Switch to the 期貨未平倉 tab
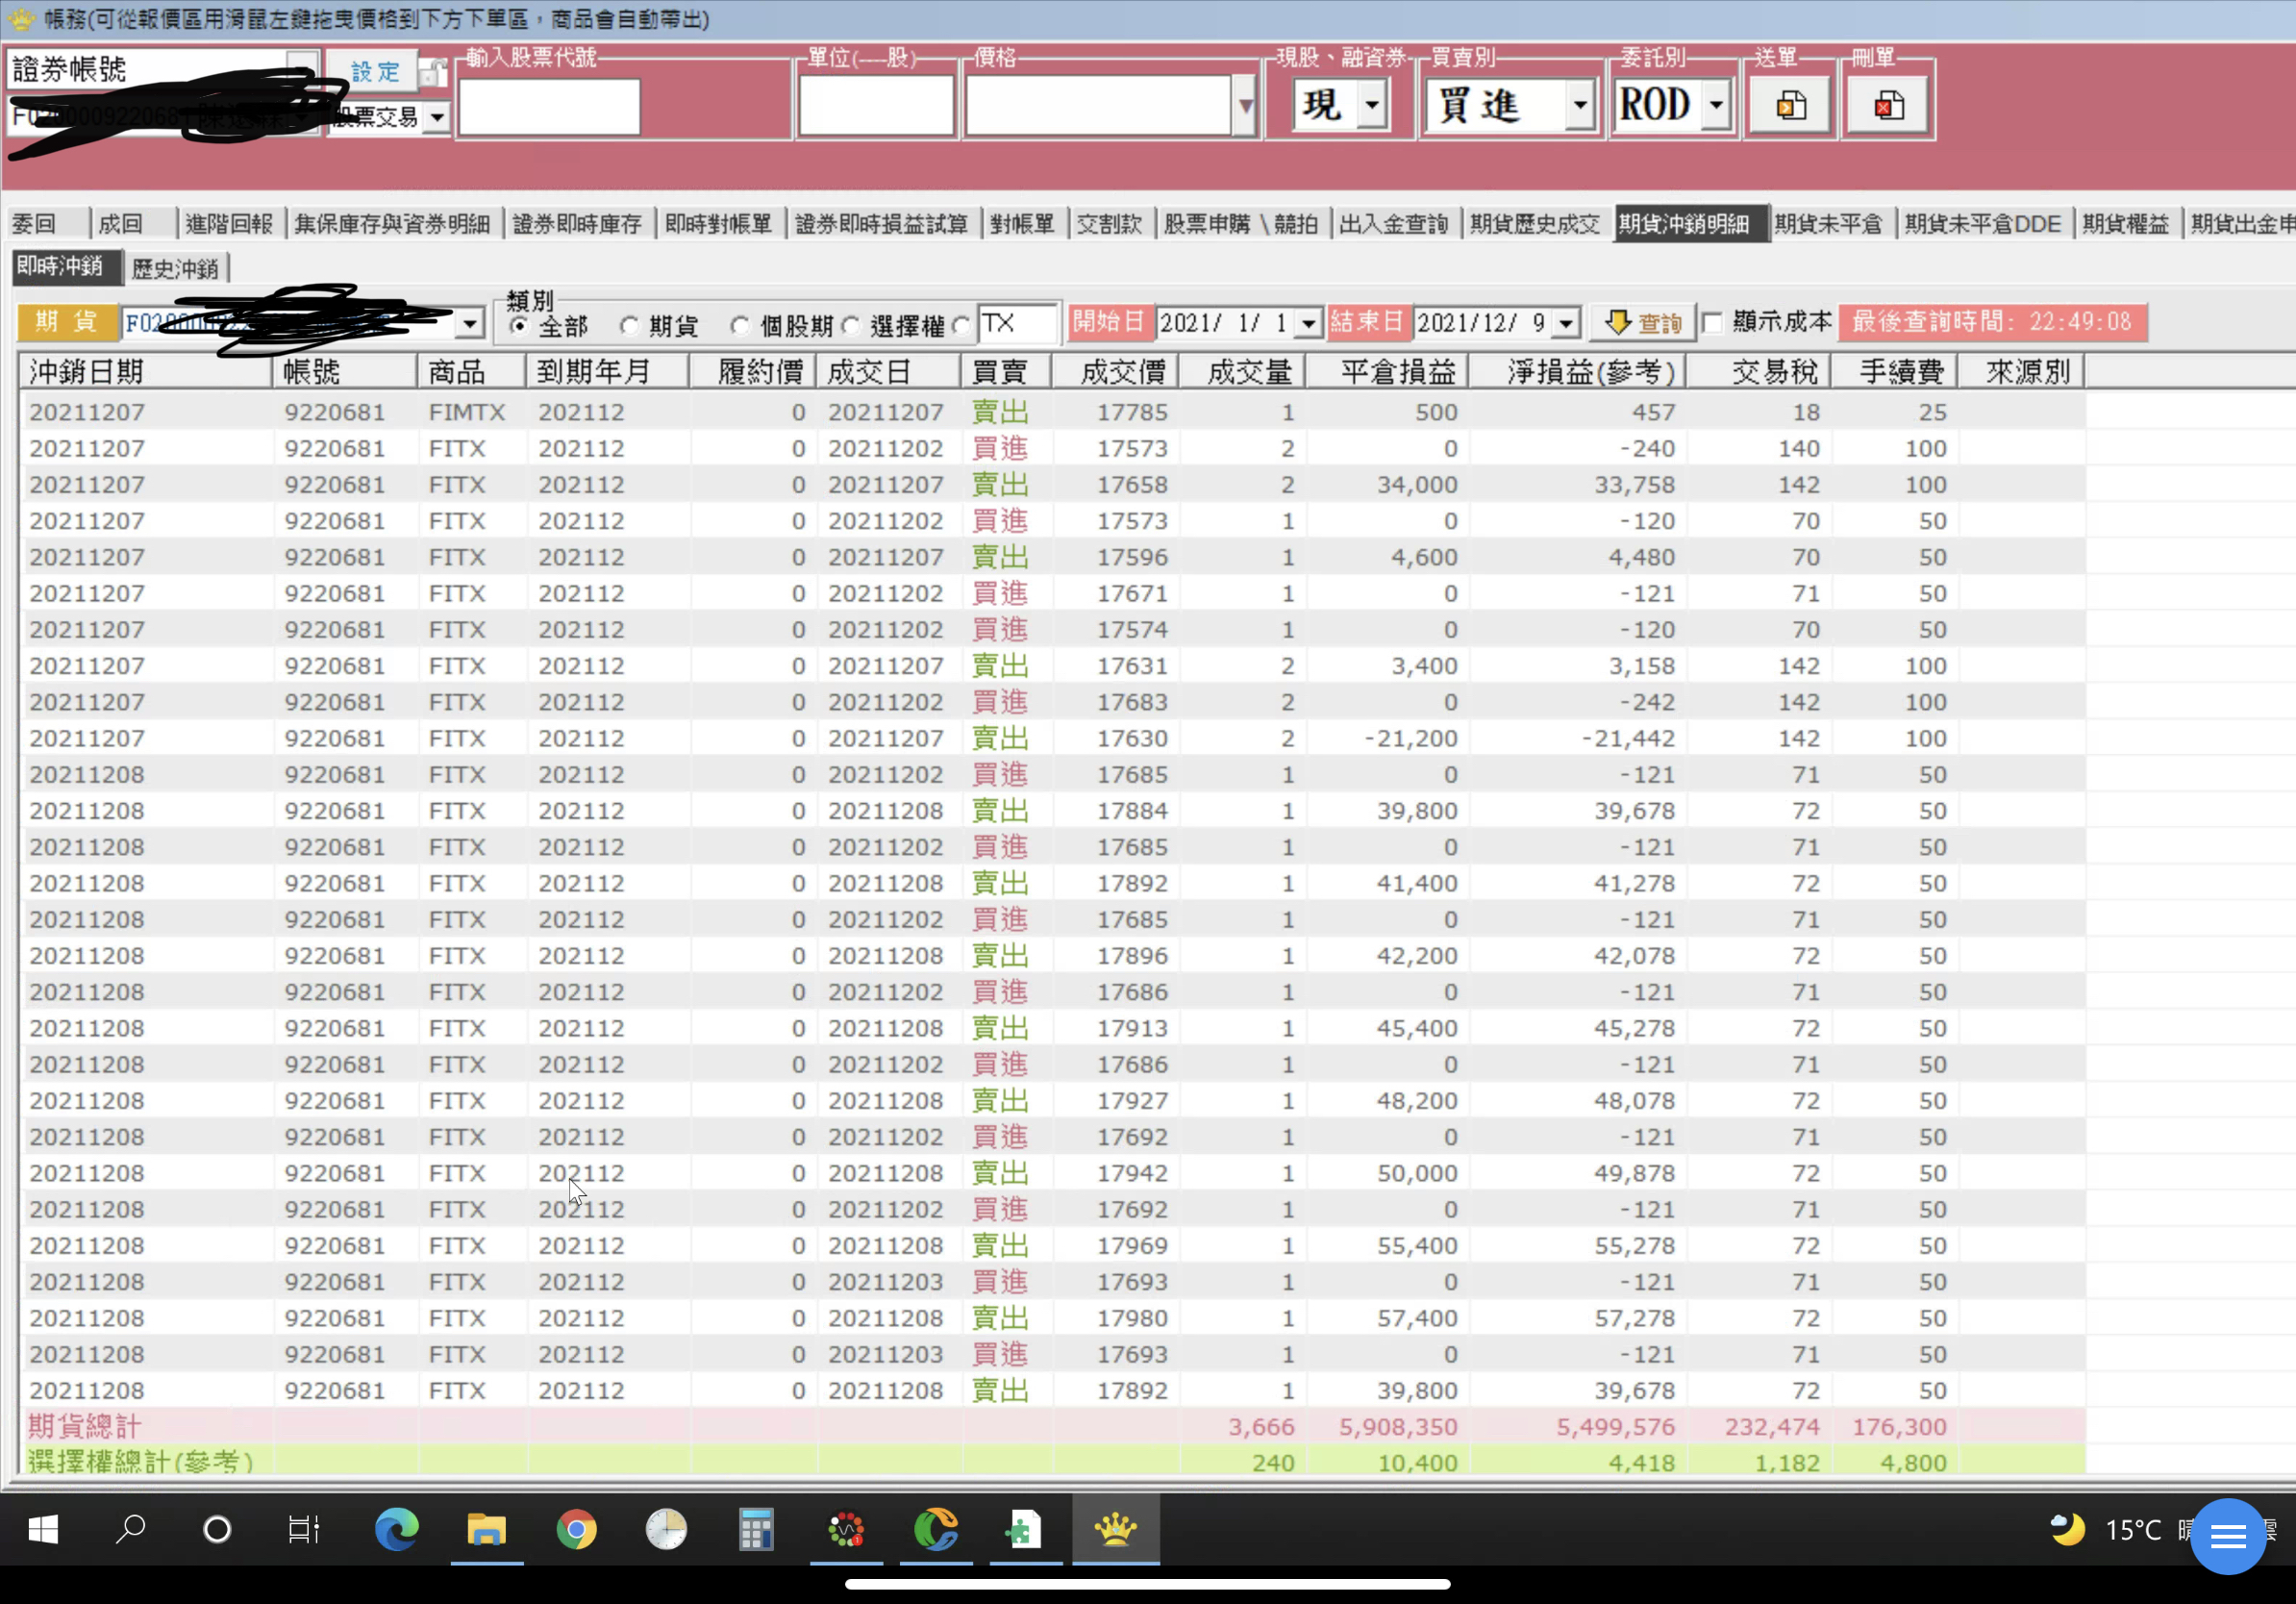This screenshot has width=2296, height=1604. (x=1827, y=224)
